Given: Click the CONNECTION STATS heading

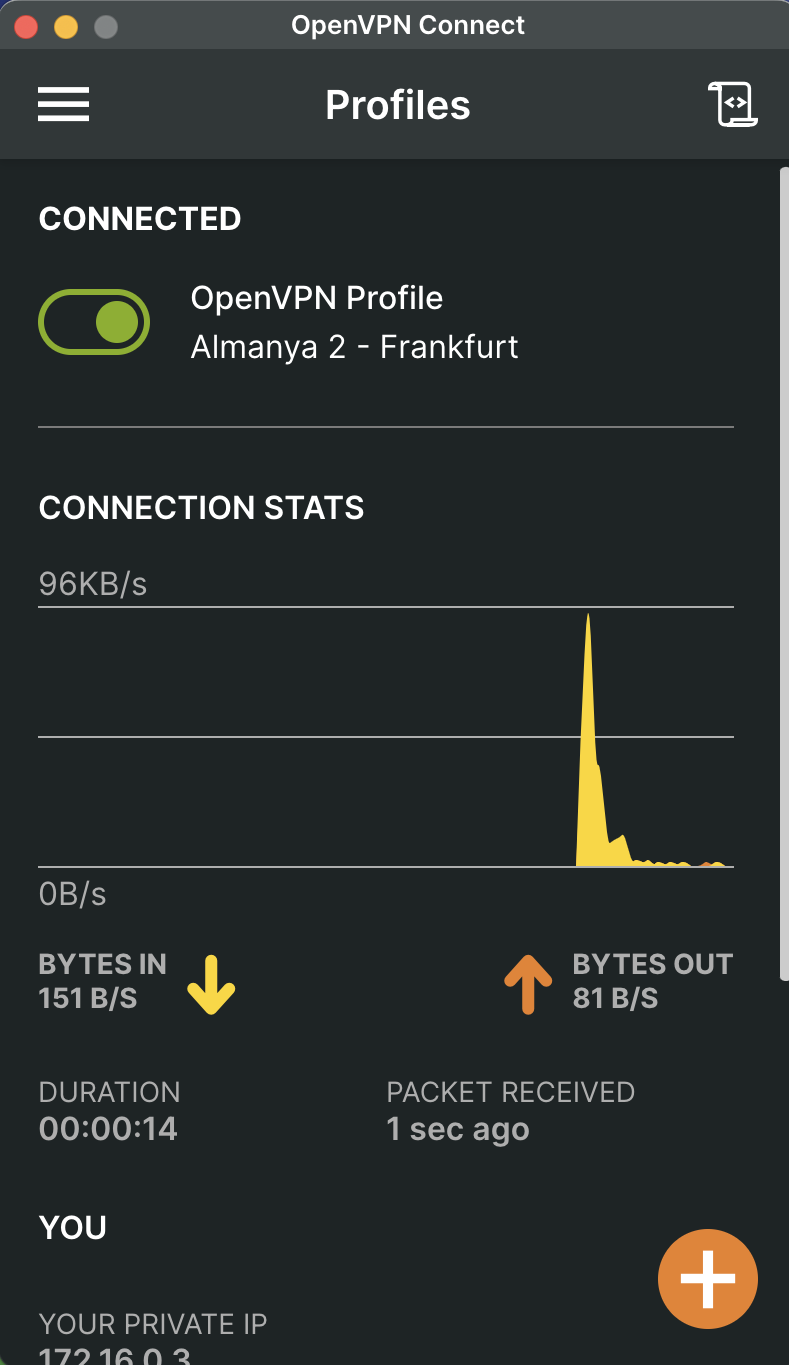Looking at the screenshot, I should [201, 508].
